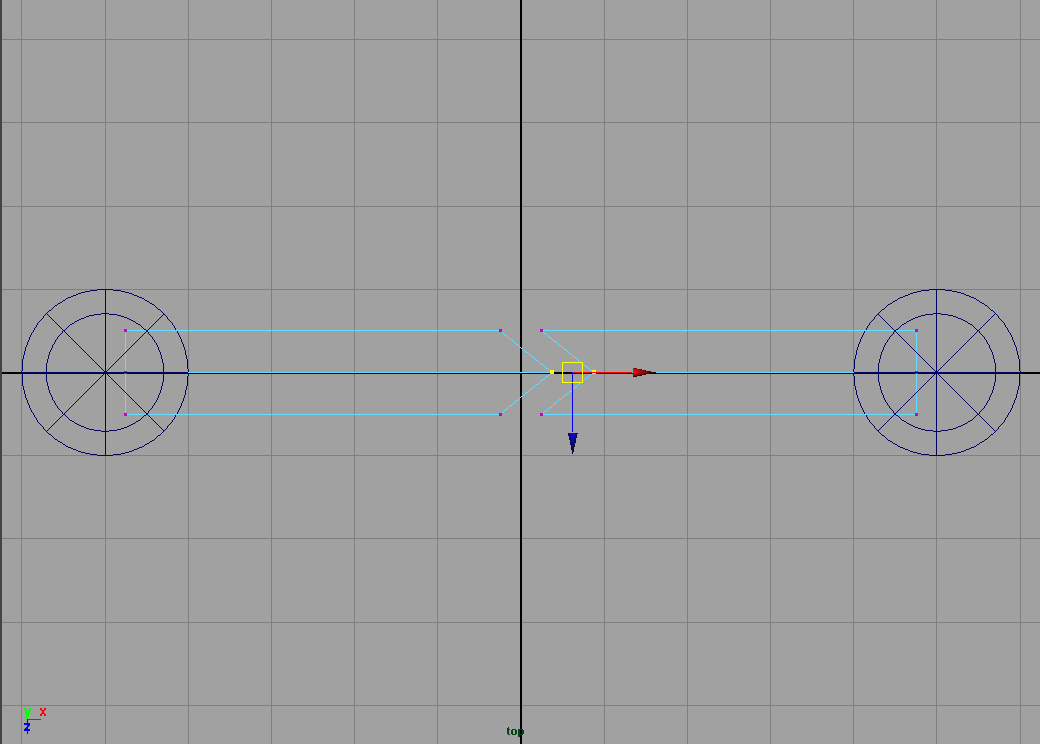The width and height of the screenshot is (1040, 744).
Task: Select the magenta vertex at the left shape's lower-left corner
Action: [125, 414]
